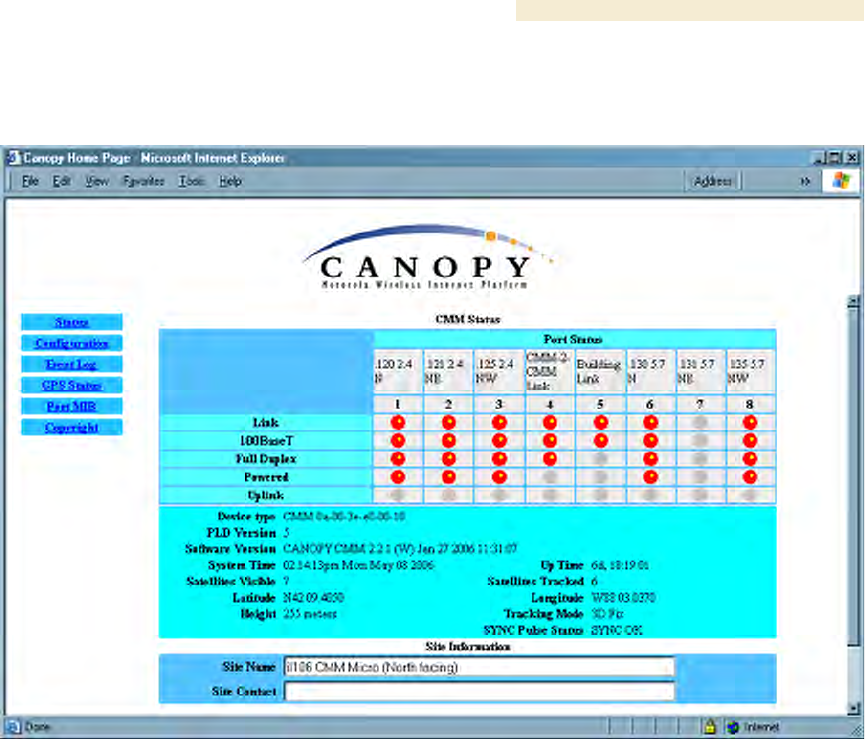865x739 pixels.
Task: Click the 100BaseT indicator for port 5
Action: (x=600, y=441)
